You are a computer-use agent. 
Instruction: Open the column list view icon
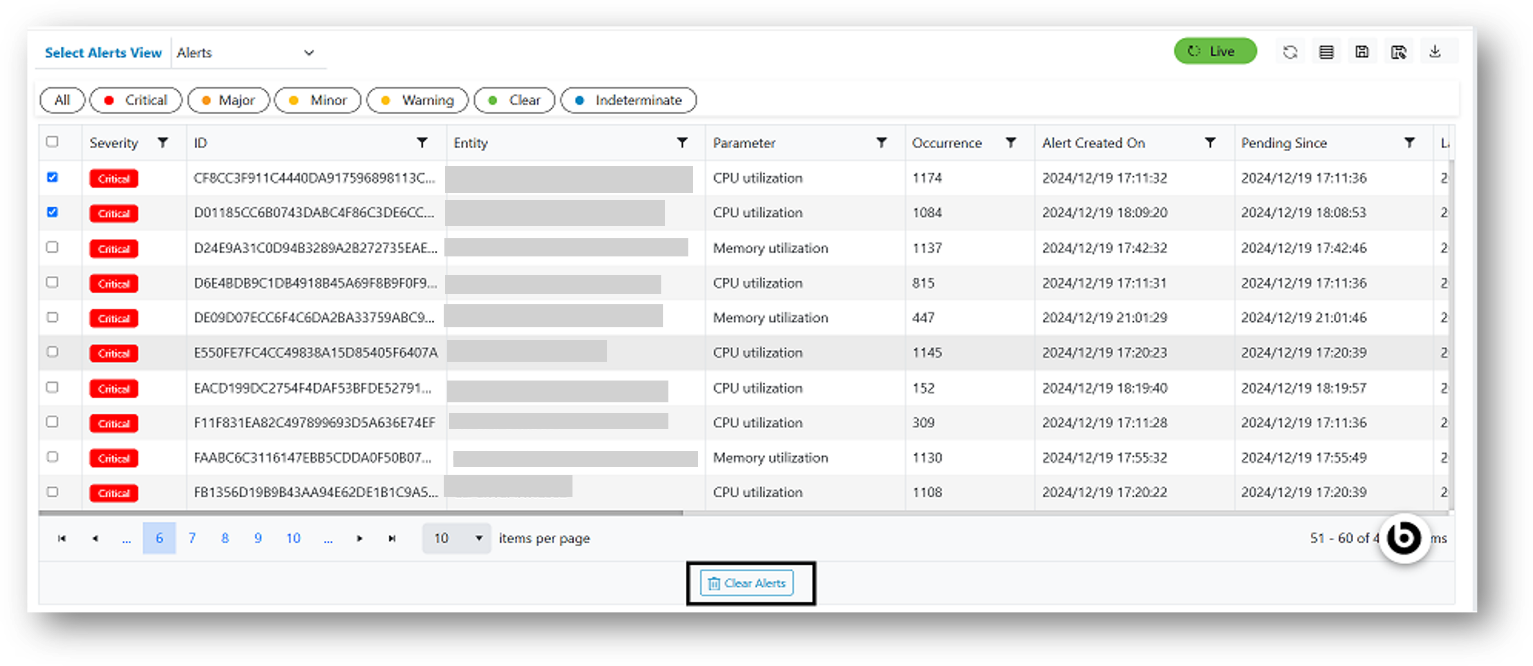1326,52
